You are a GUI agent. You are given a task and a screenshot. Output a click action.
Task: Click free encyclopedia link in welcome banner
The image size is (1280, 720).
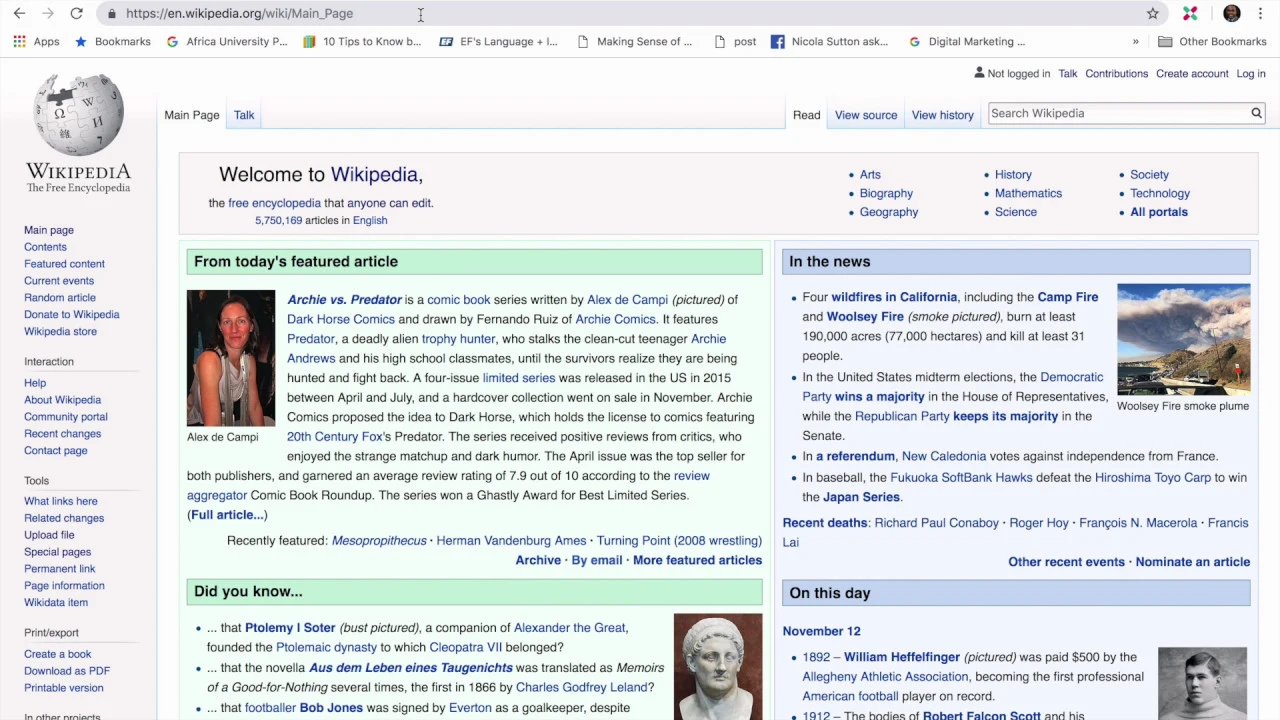[x=274, y=203]
